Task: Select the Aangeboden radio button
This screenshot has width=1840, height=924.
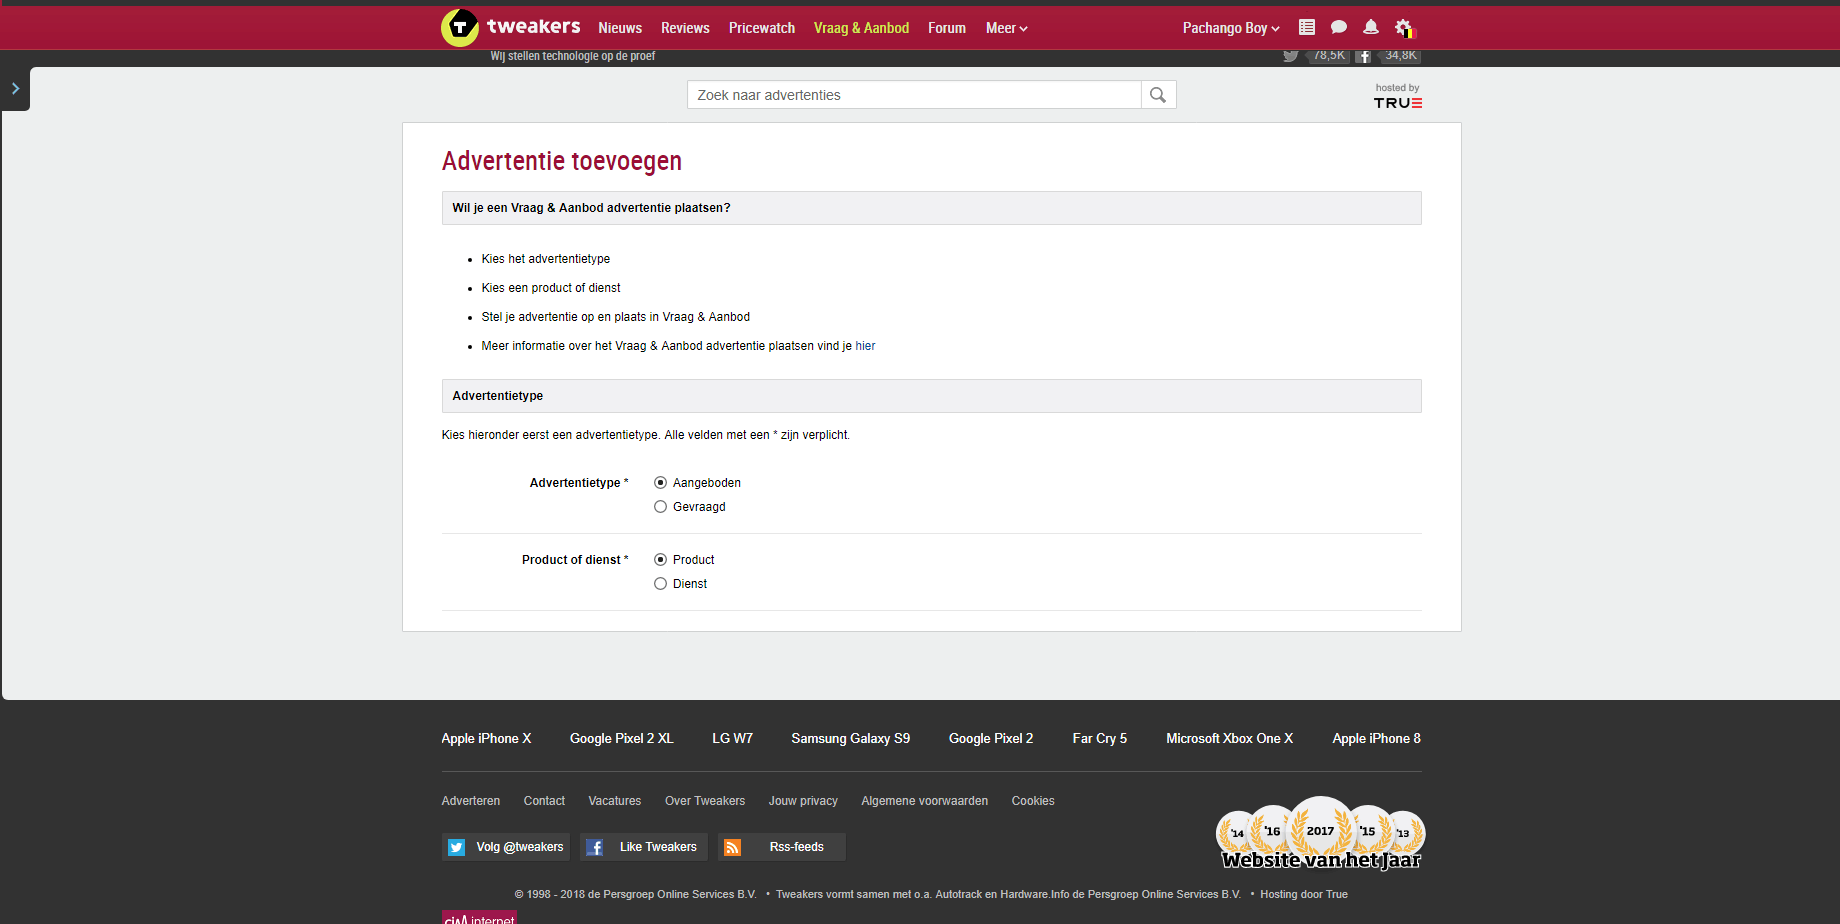Action: pyautogui.click(x=660, y=483)
